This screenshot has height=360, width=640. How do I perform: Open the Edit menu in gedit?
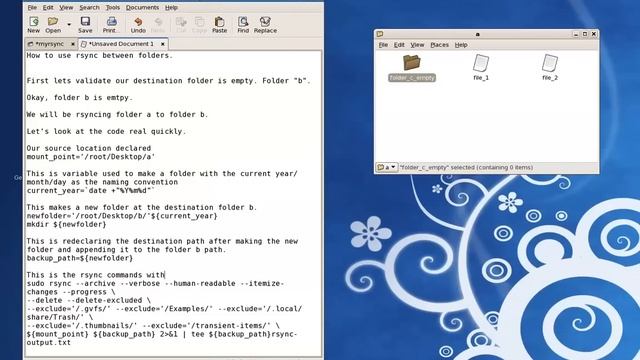[48, 7]
